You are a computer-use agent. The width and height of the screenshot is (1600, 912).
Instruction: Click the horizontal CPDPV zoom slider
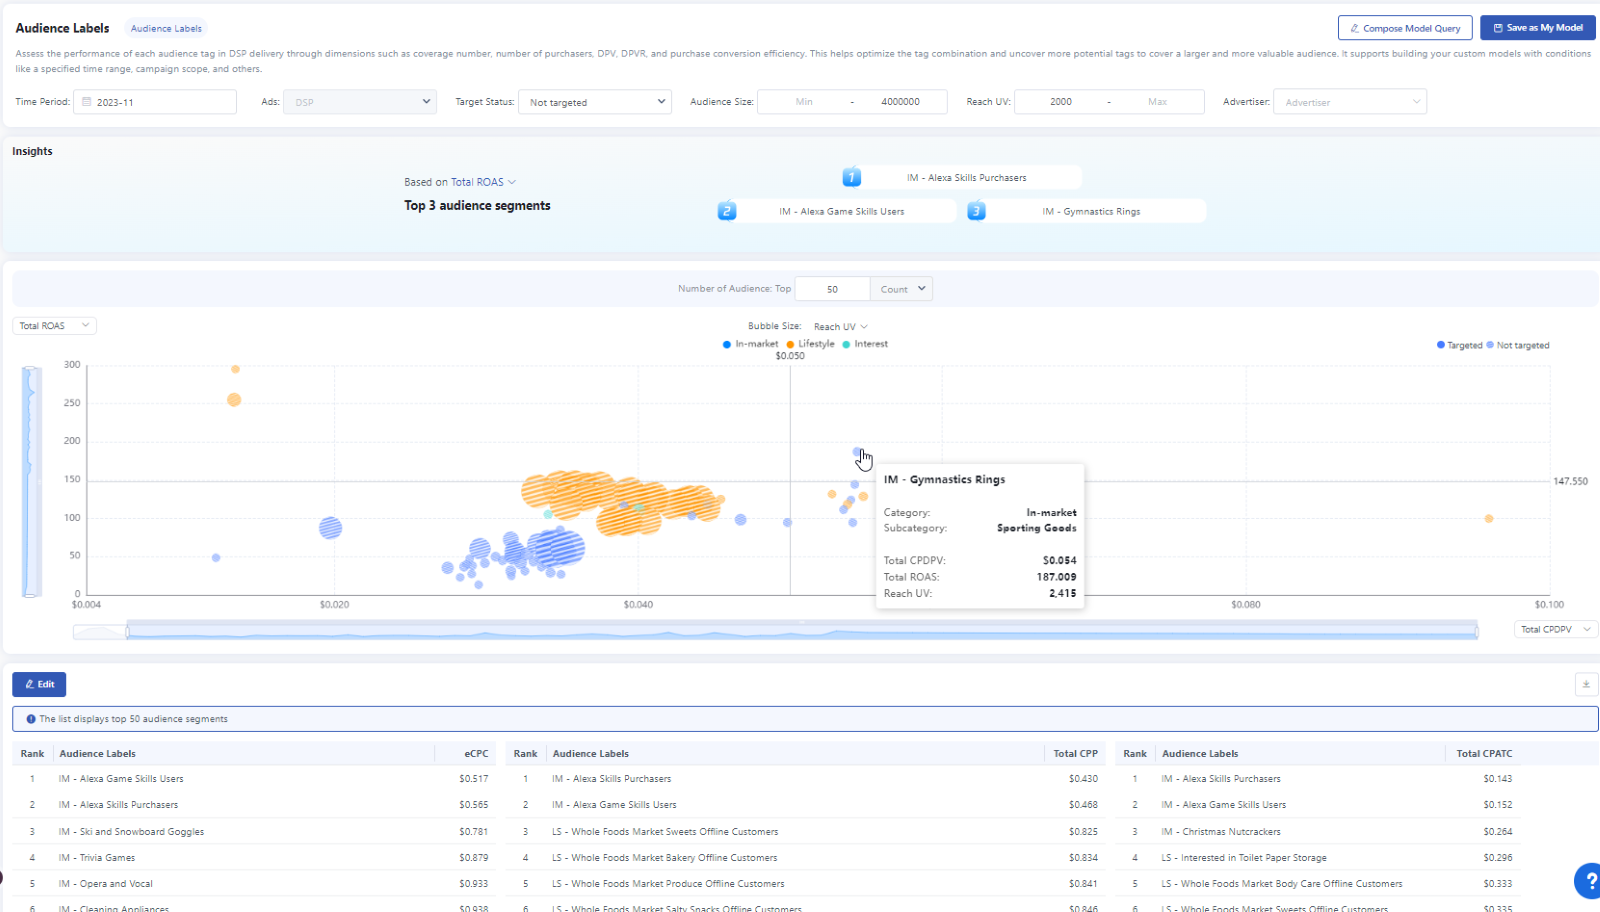802,631
